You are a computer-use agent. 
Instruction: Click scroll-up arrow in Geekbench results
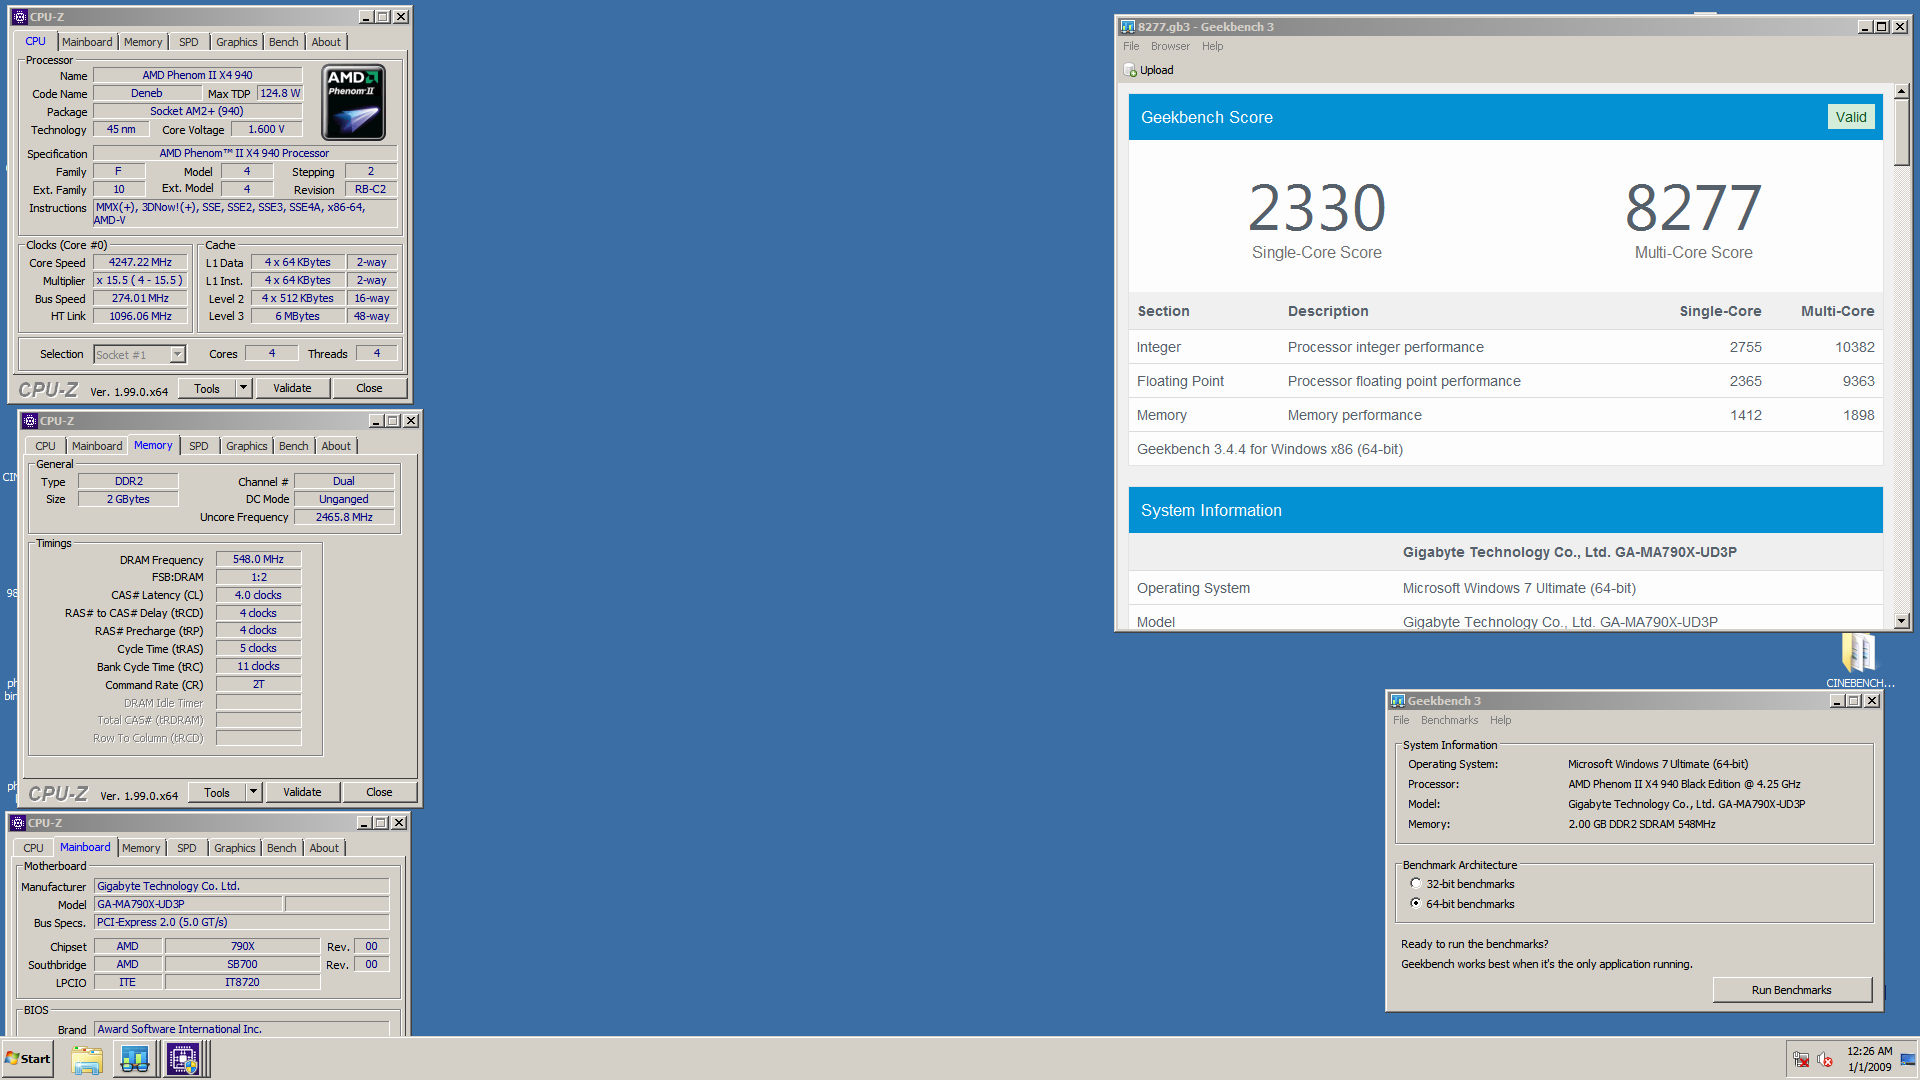point(1901,92)
